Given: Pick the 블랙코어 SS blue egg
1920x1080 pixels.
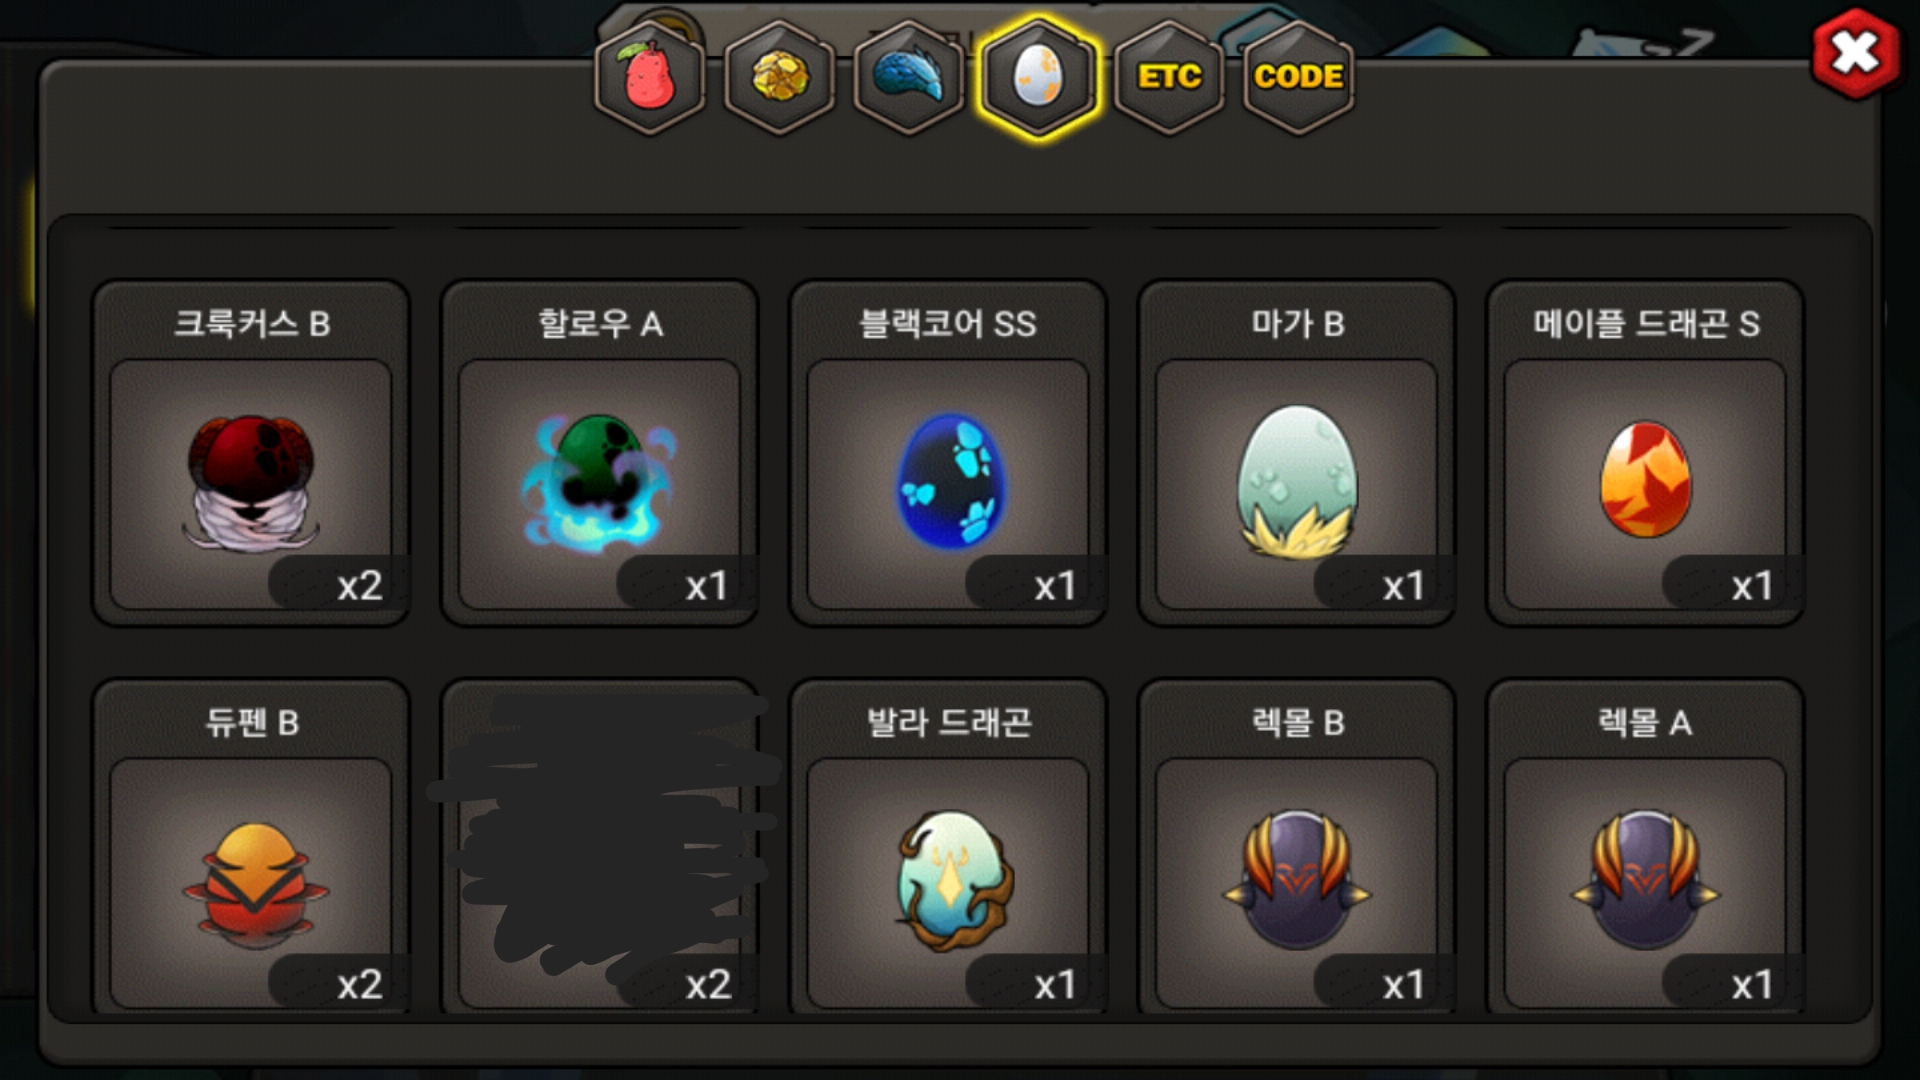Looking at the screenshot, I should tap(948, 453).
